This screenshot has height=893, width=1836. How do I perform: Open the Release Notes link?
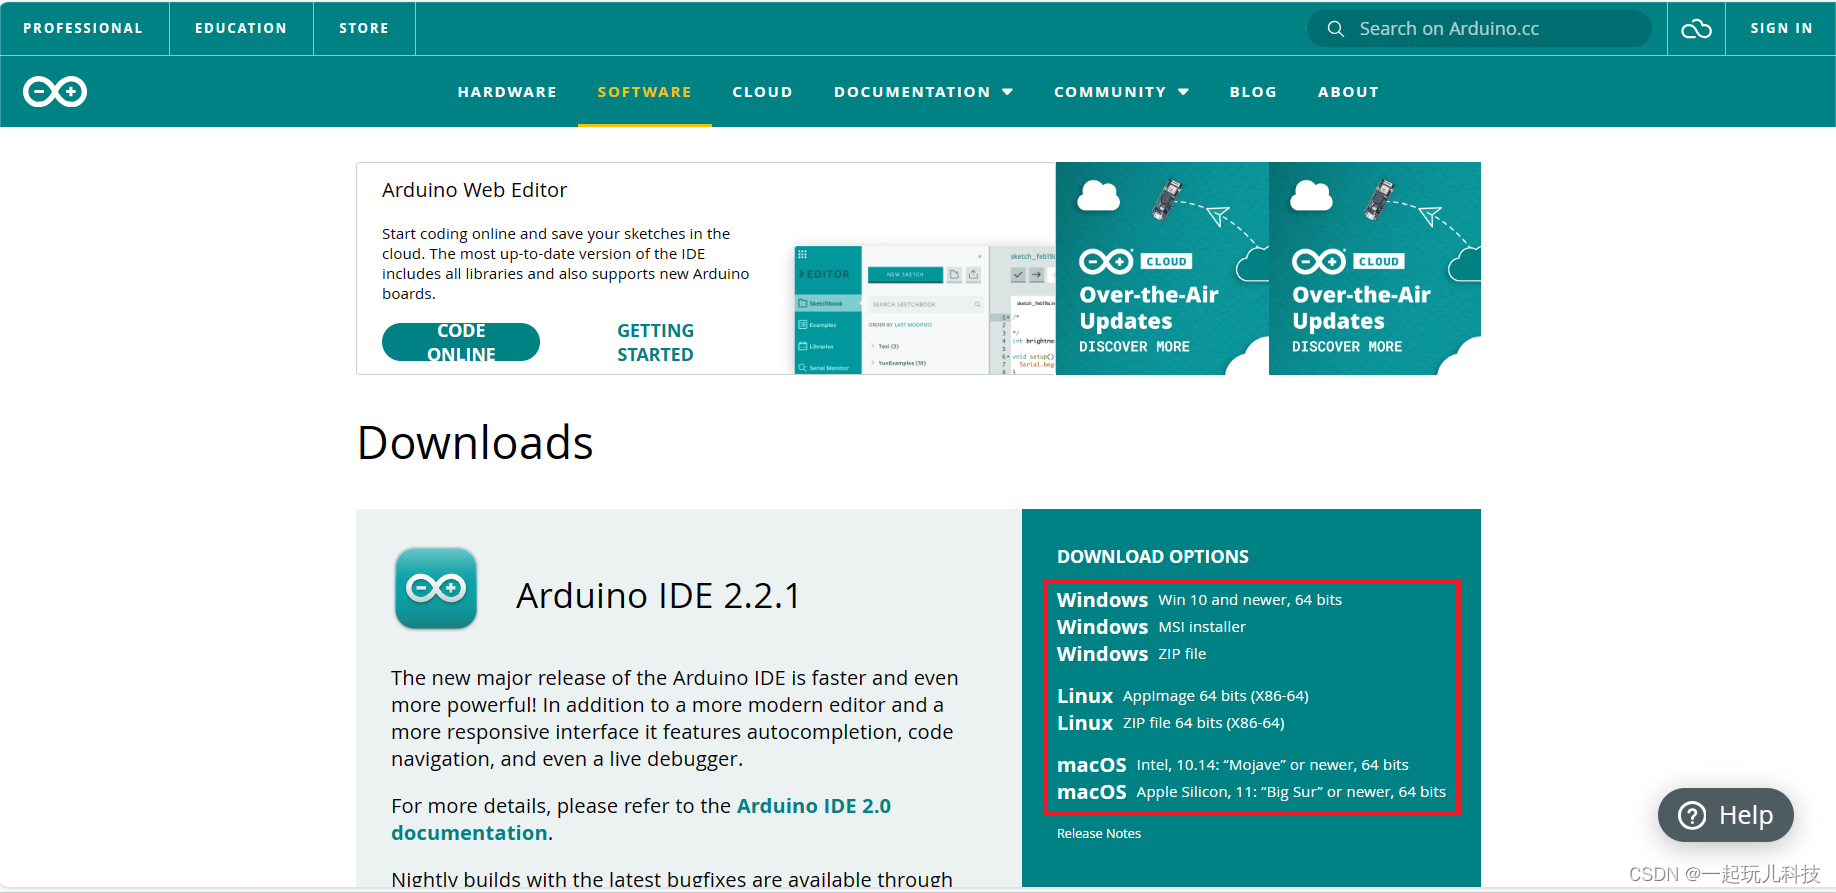click(1098, 834)
